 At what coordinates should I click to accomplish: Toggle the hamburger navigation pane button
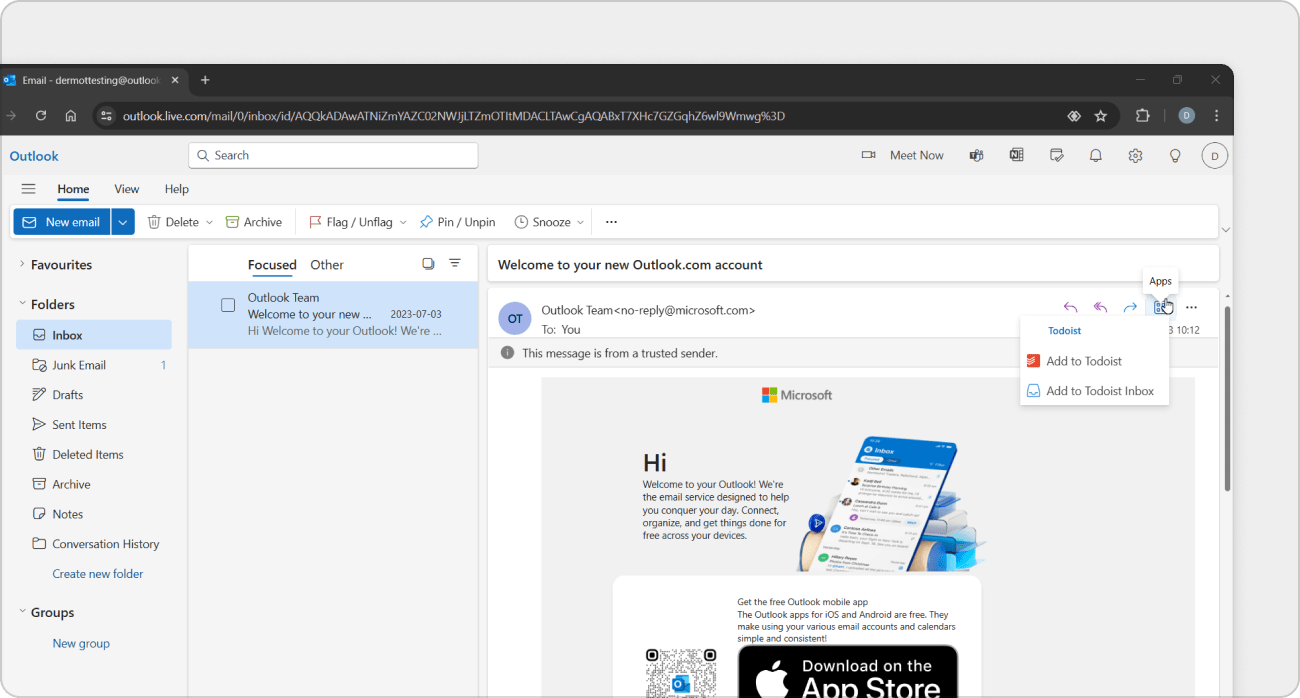(x=28, y=189)
